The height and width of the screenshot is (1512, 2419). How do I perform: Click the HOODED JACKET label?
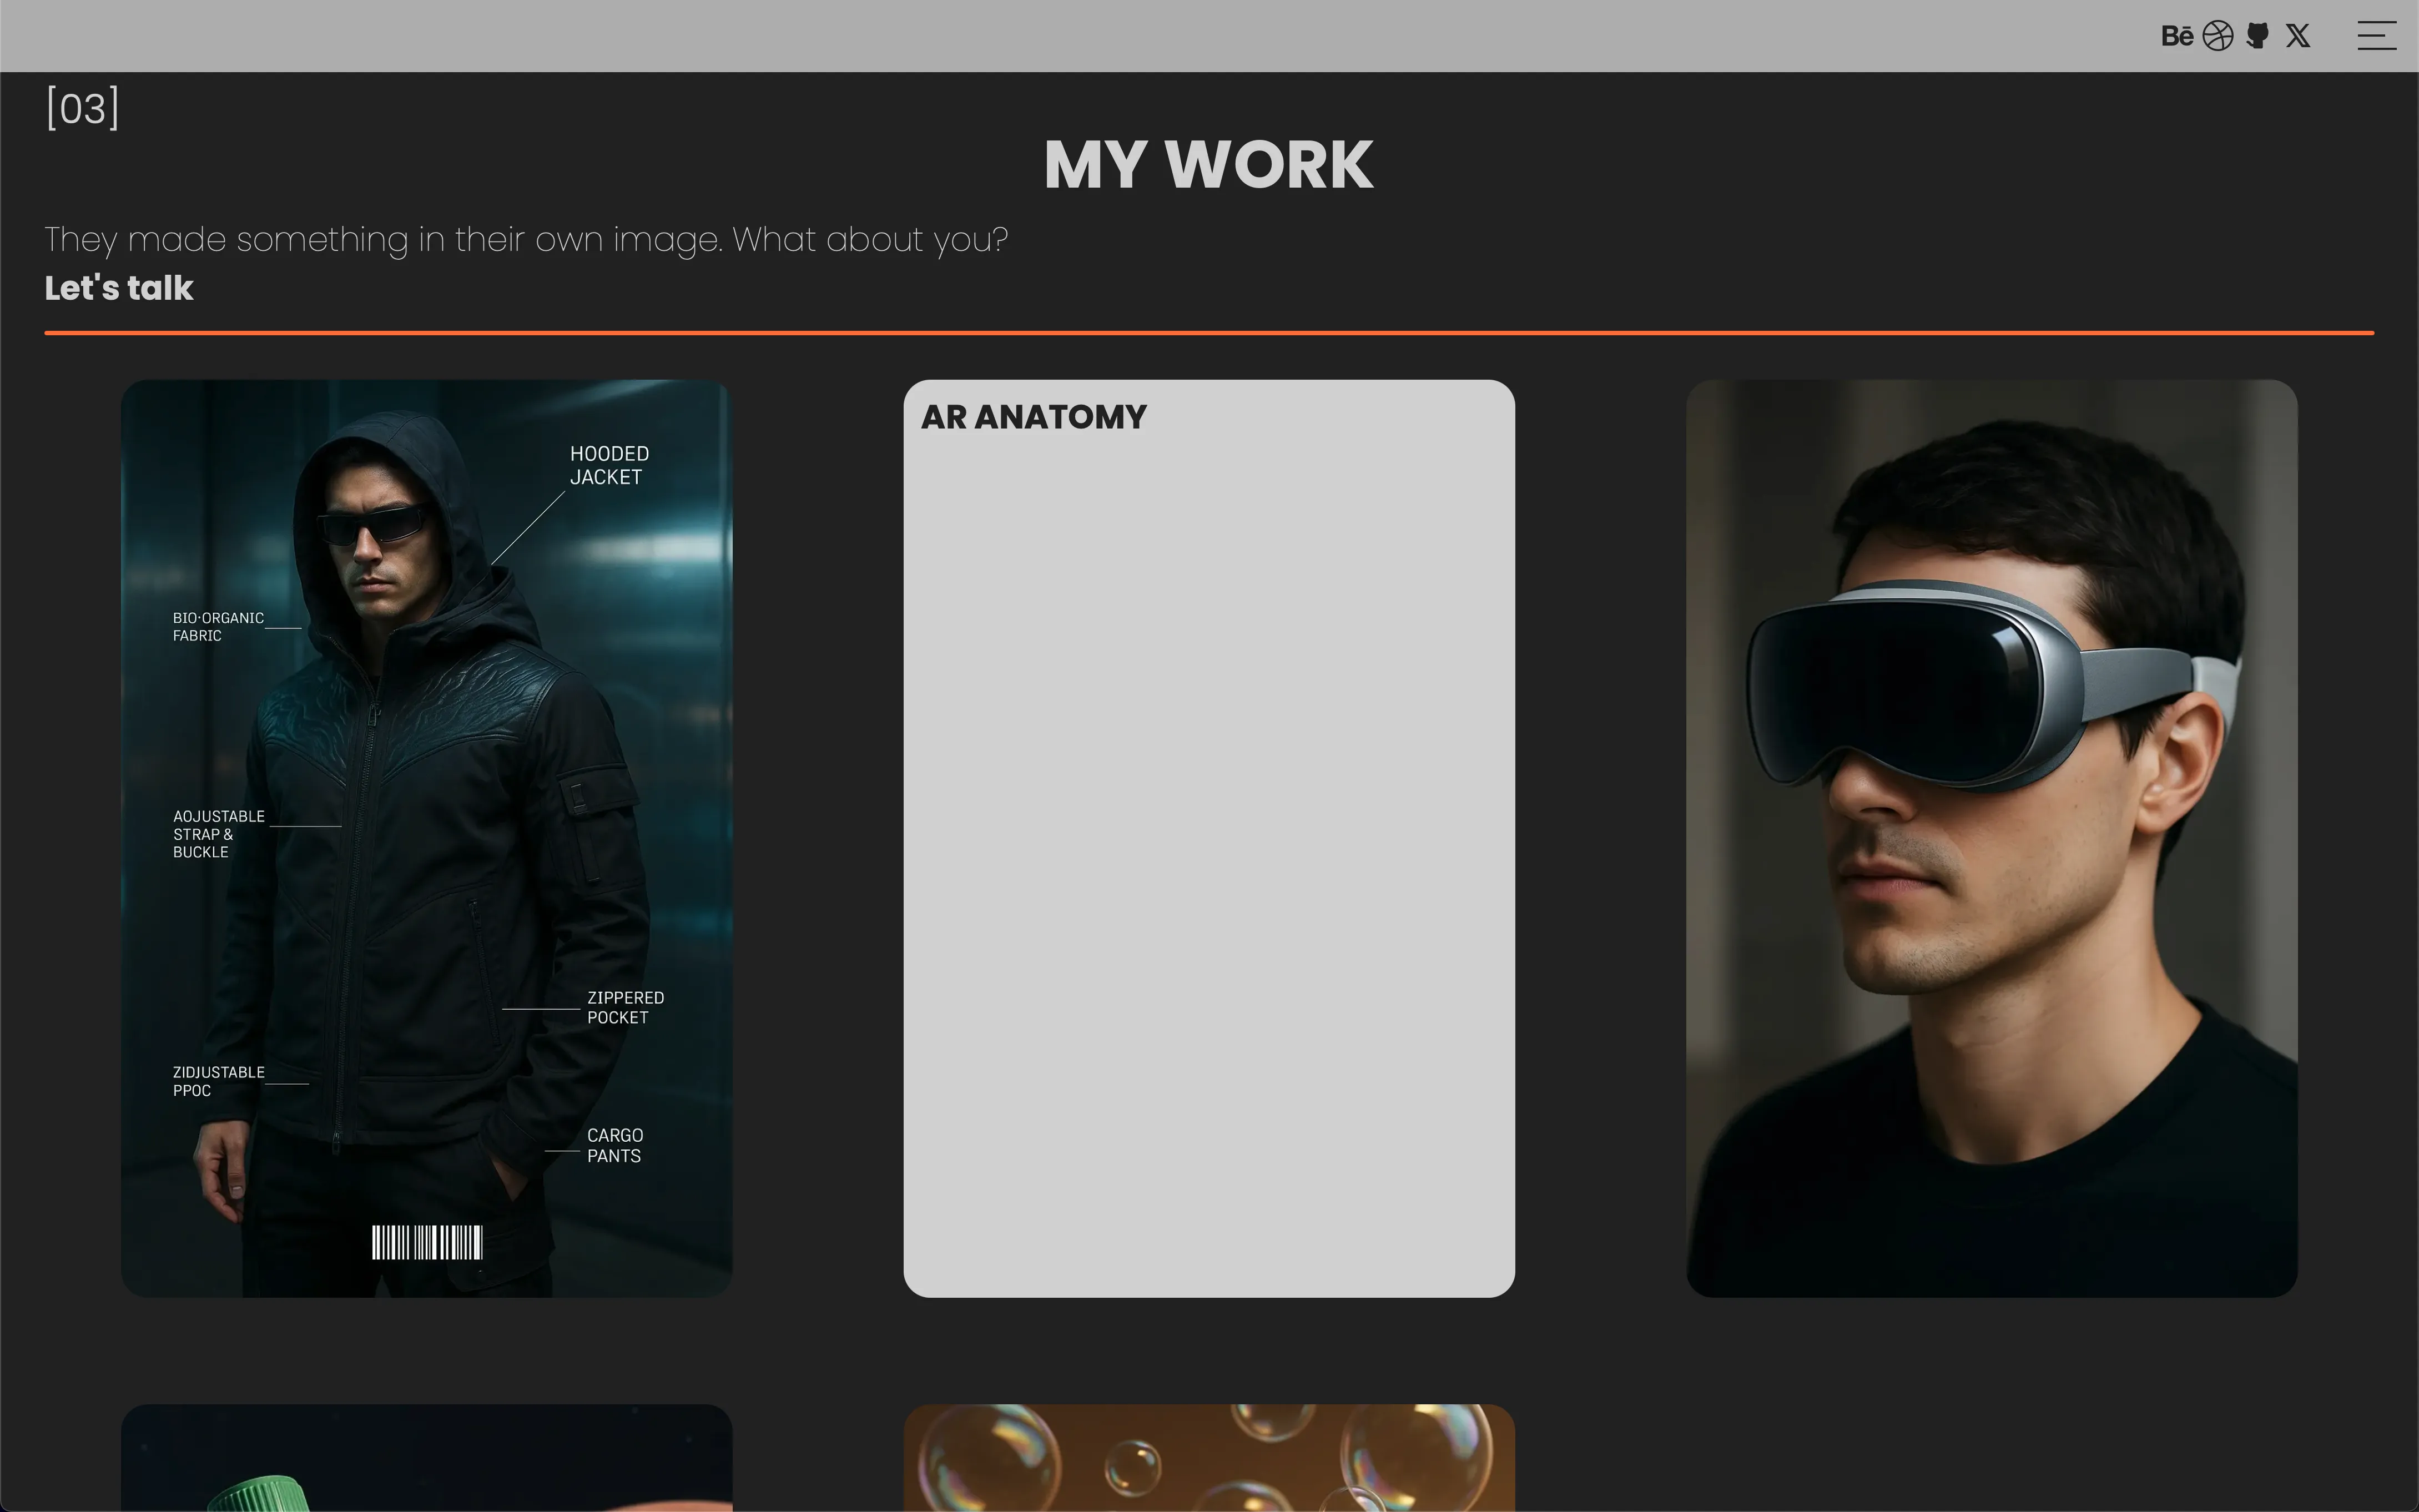[608, 465]
